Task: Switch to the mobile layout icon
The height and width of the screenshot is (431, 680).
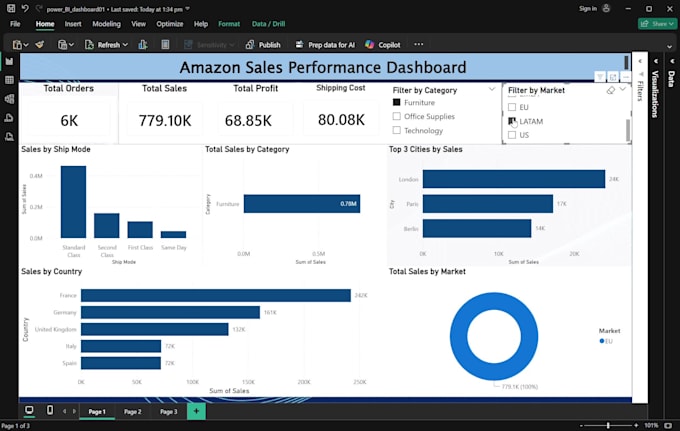Action: click(x=50, y=410)
